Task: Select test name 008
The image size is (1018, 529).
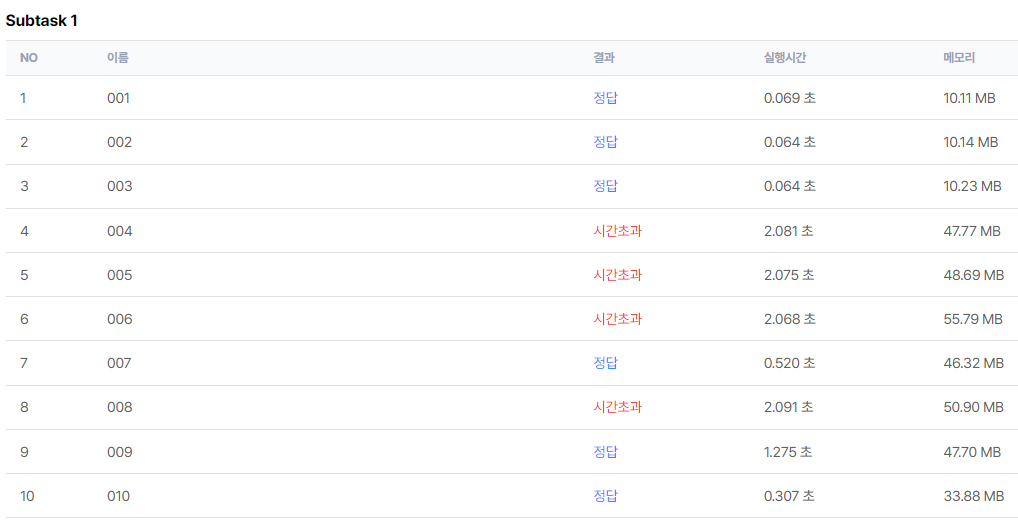Action: tap(119, 407)
